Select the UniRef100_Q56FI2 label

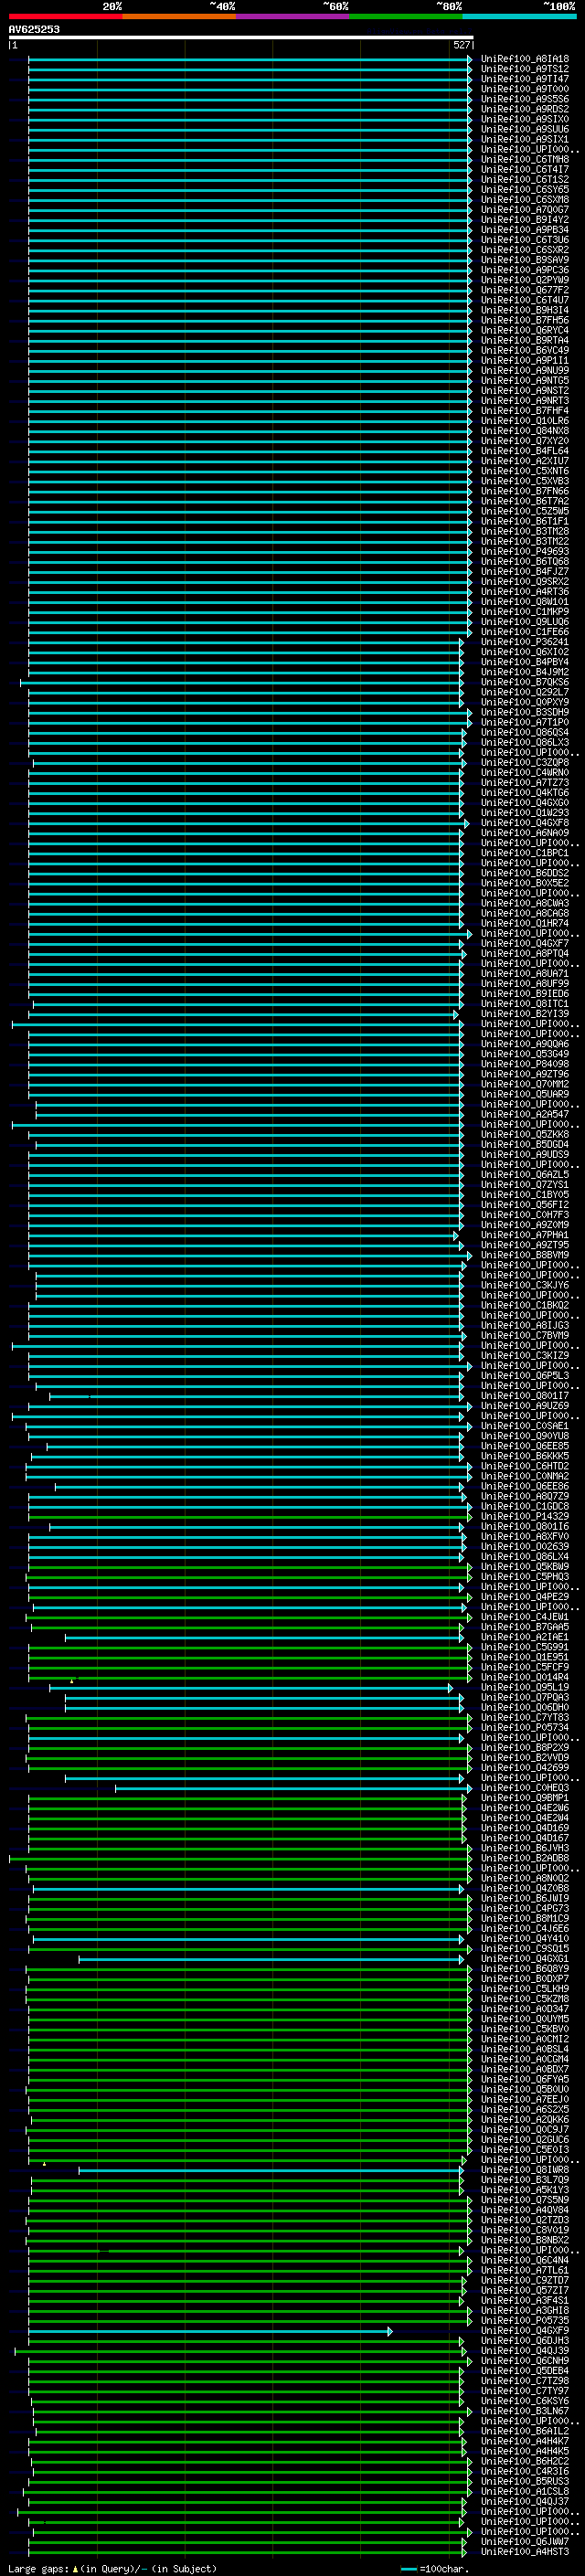tap(525, 1205)
